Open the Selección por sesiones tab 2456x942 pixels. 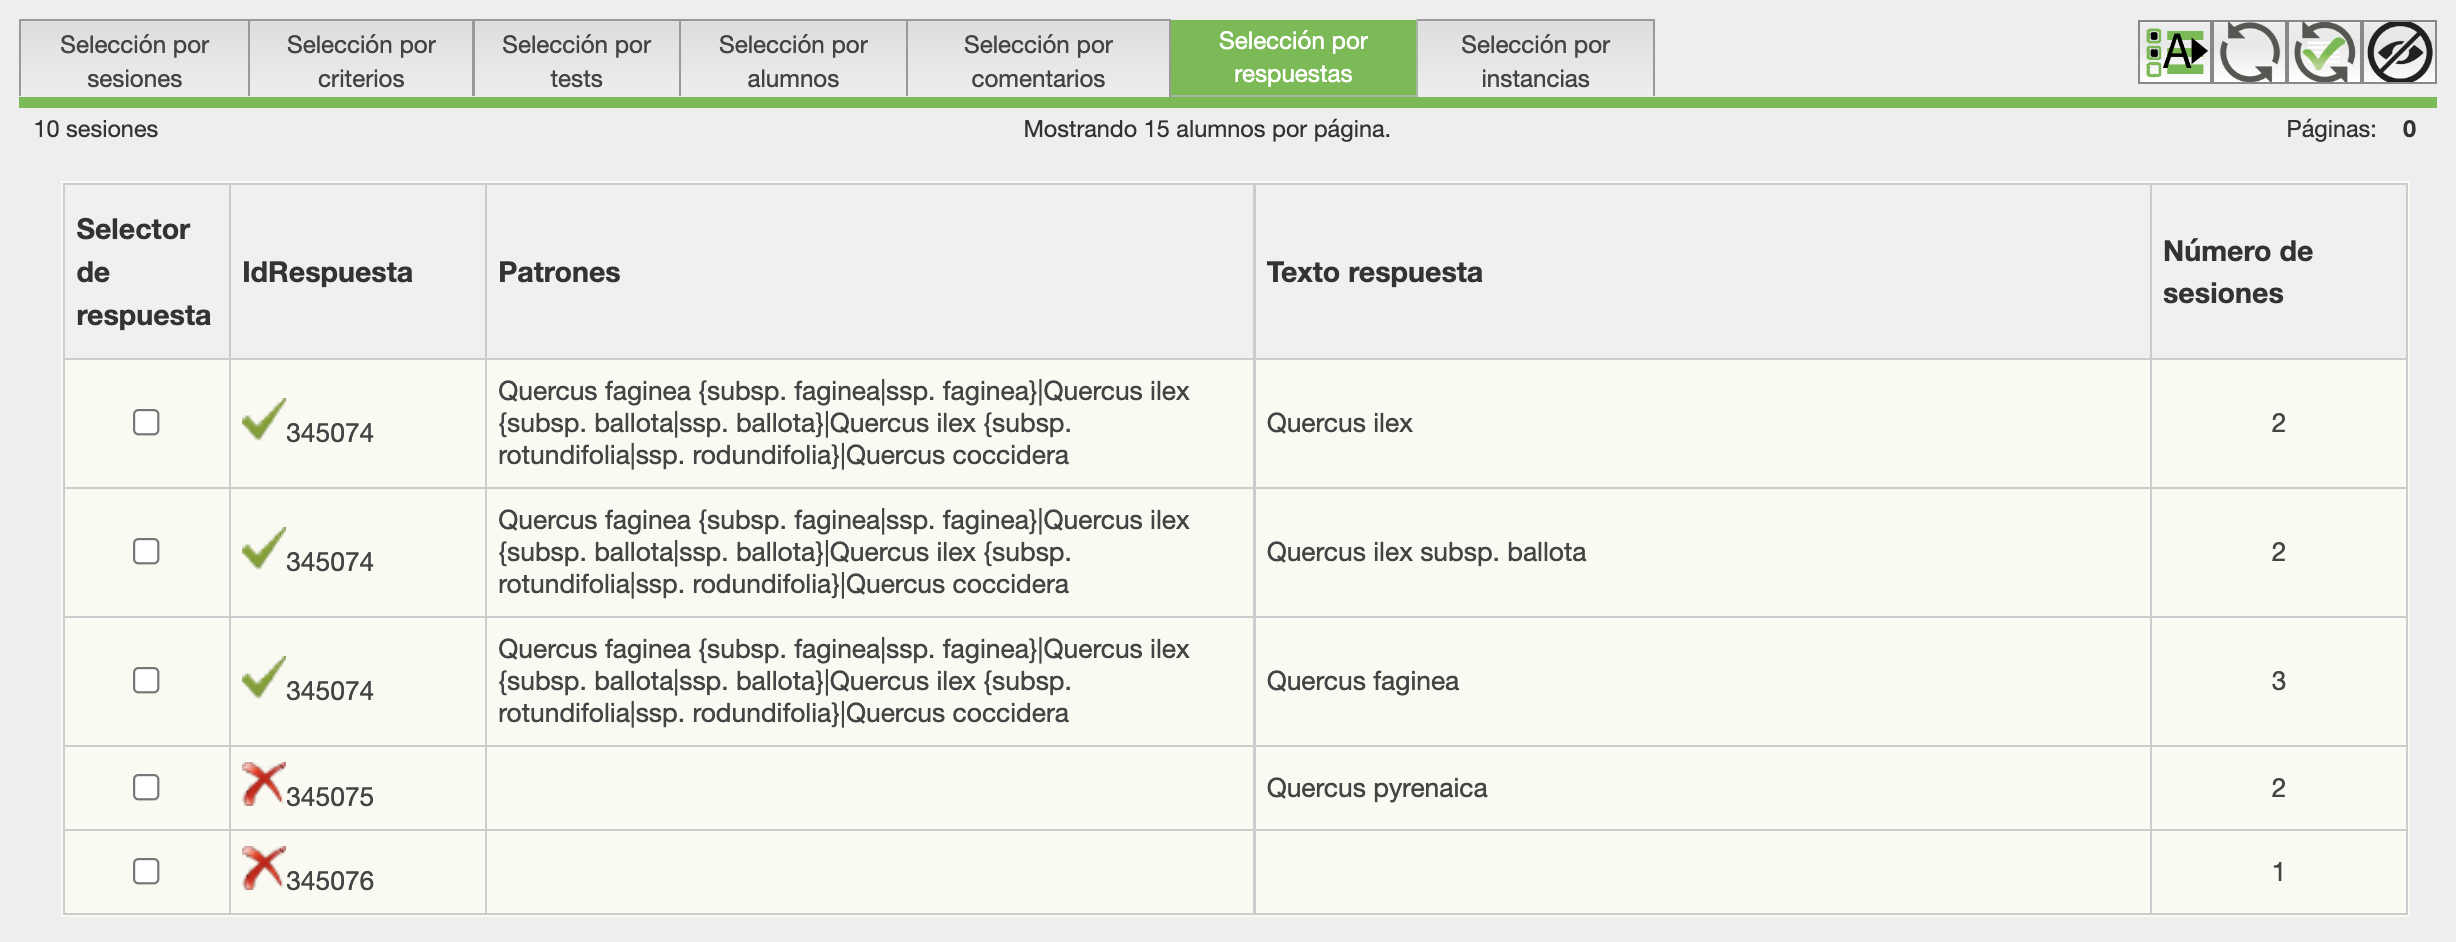(134, 61)
